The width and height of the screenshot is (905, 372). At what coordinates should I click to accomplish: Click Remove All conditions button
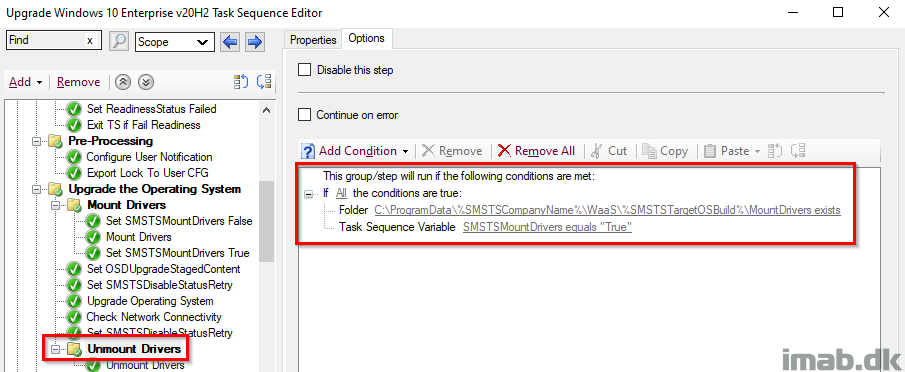[x=536, y=151]
